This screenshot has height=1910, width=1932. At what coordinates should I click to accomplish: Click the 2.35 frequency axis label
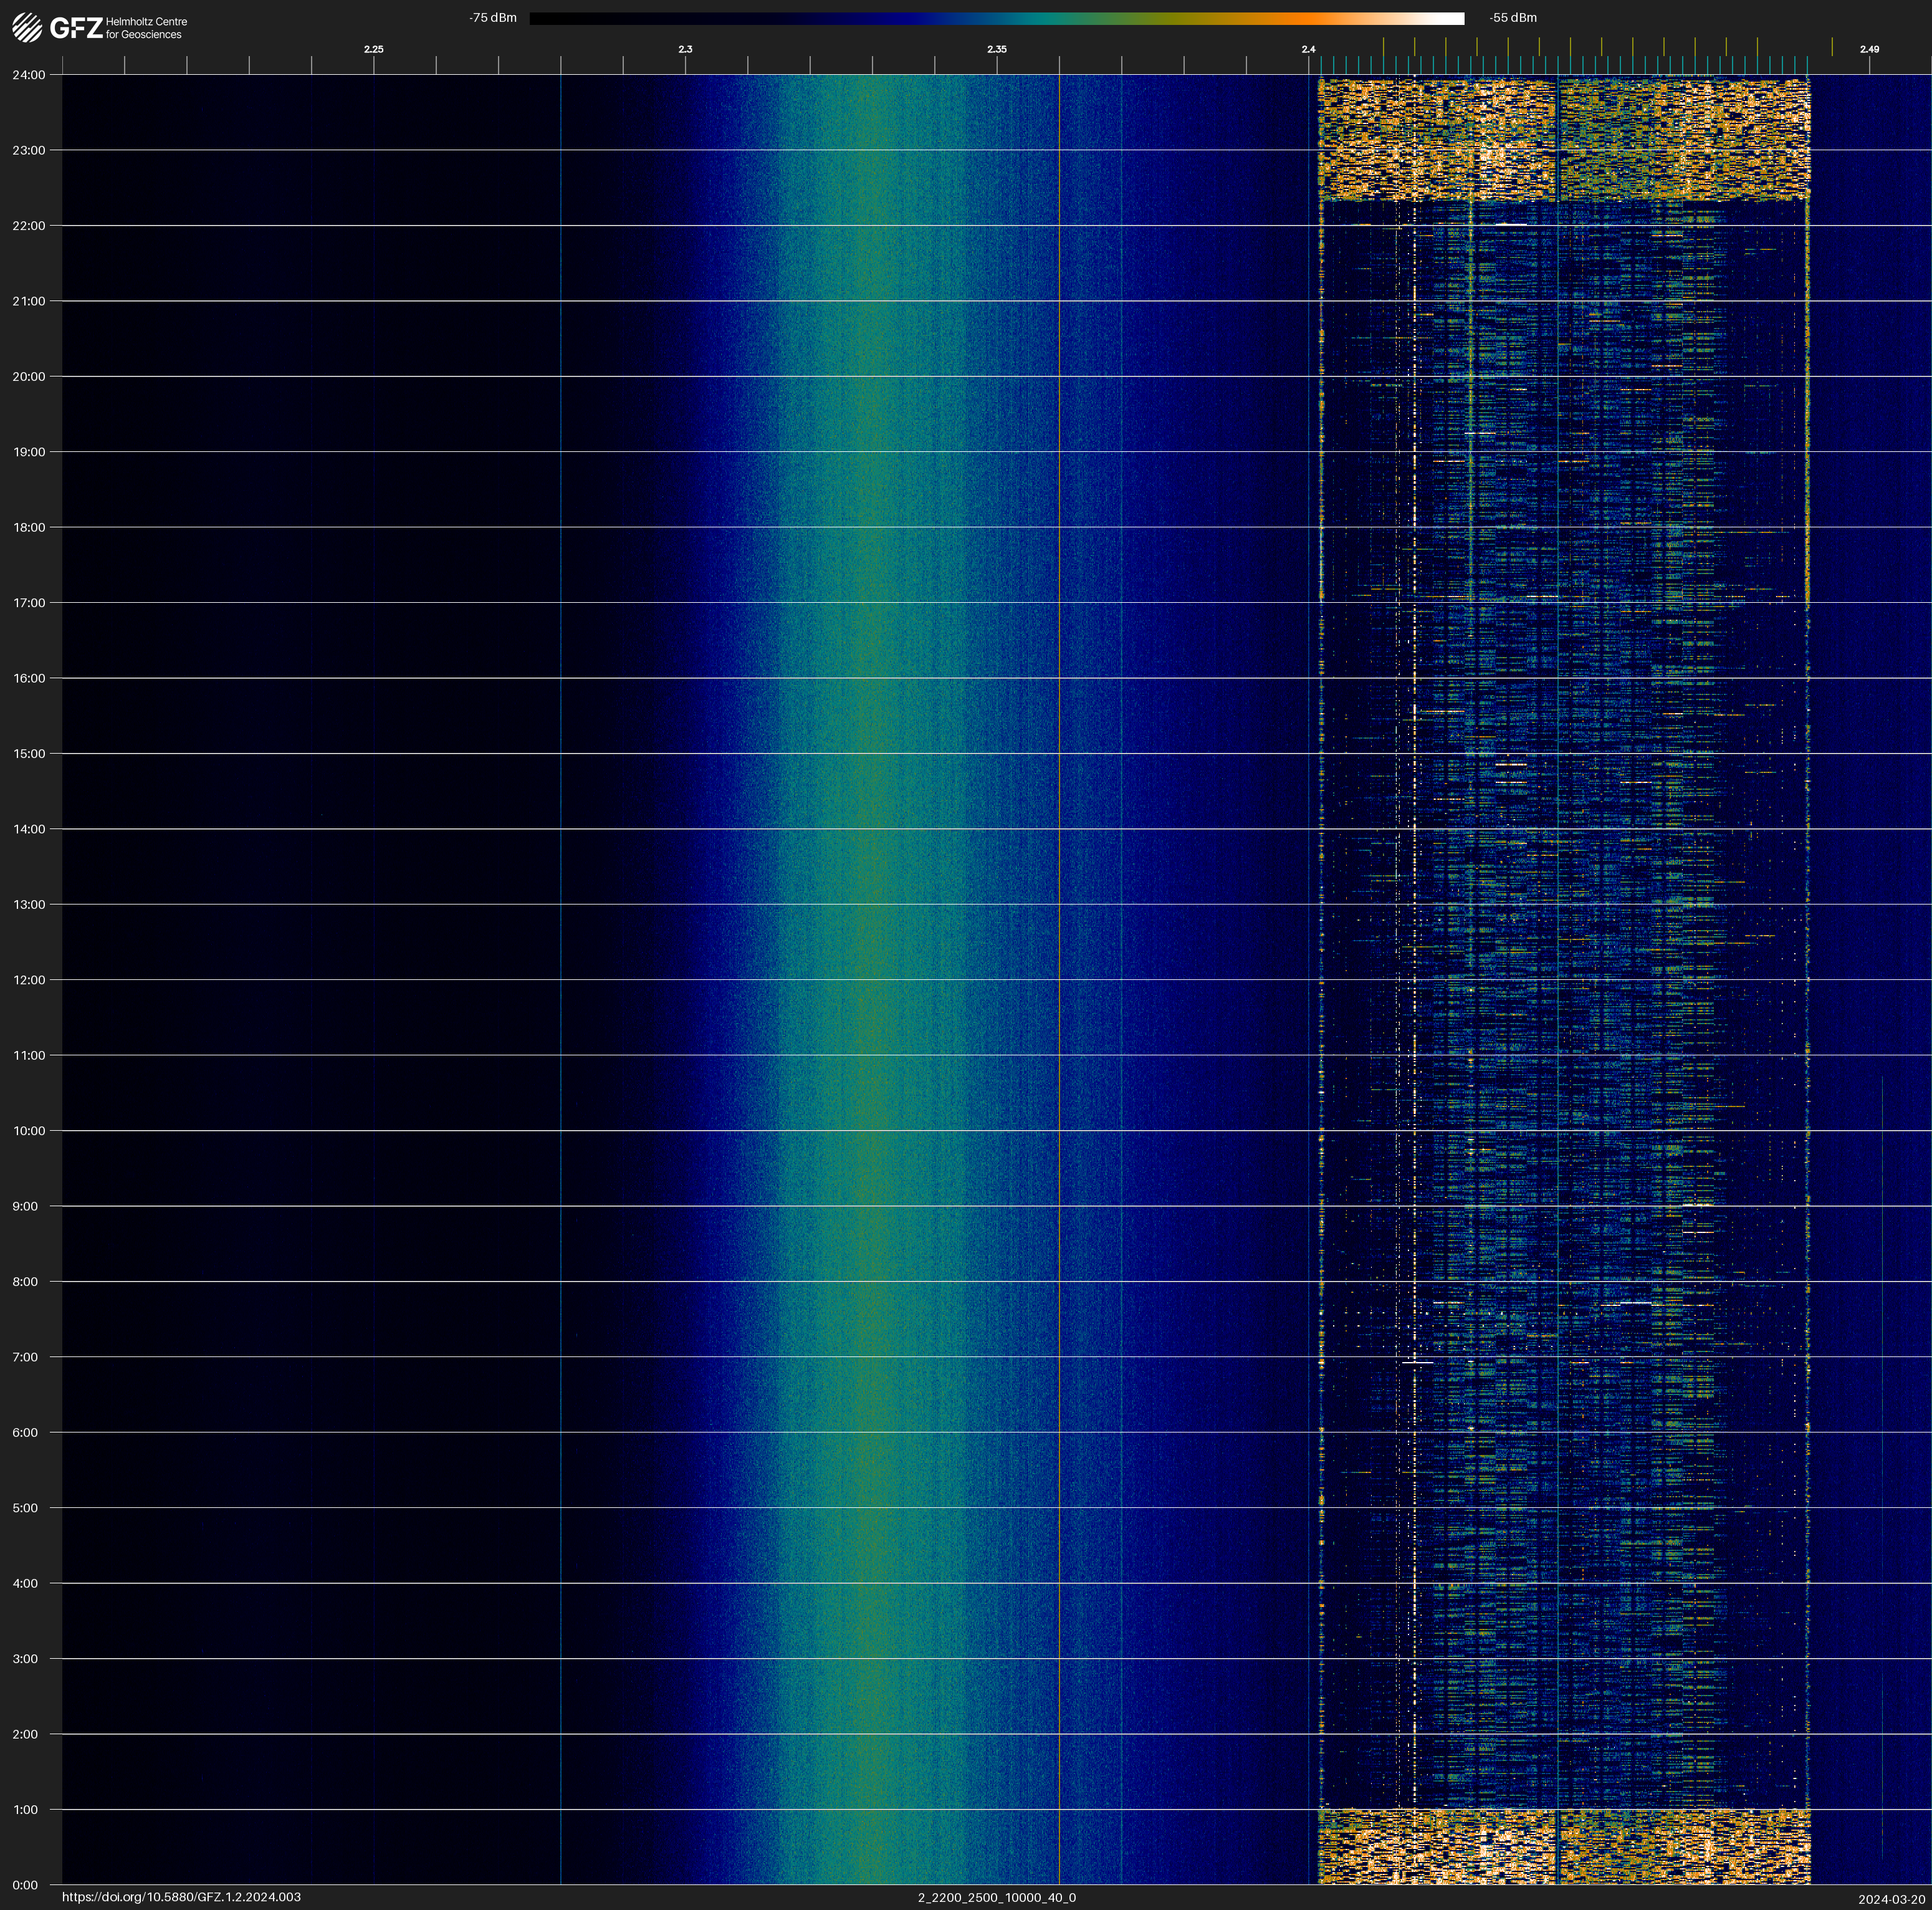[997, 49]
